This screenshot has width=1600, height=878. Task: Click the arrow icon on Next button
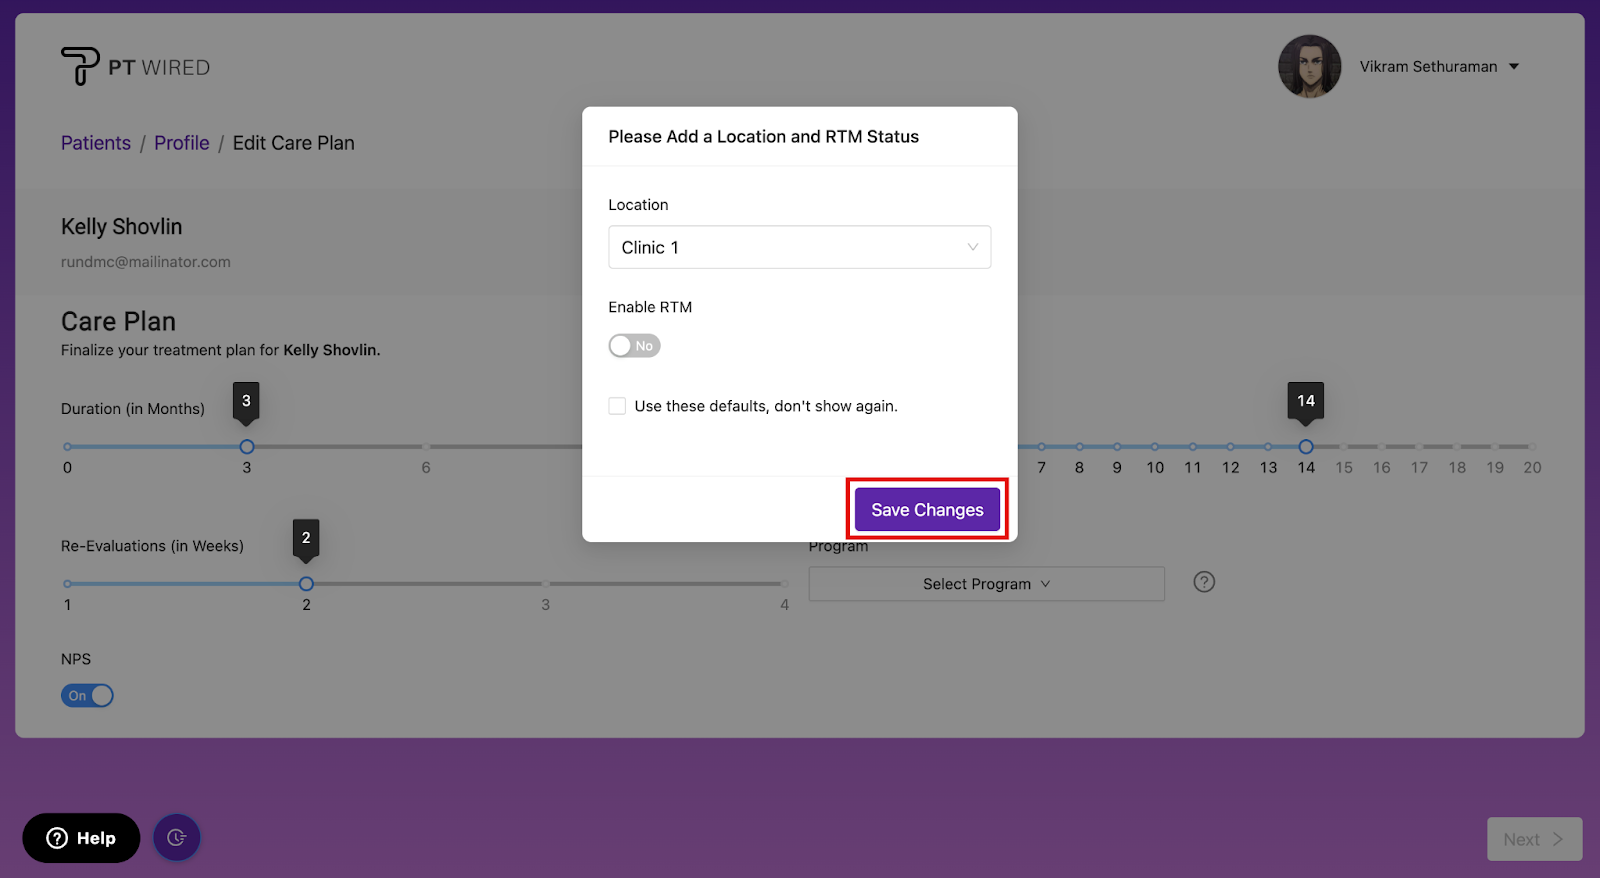tap(1557, 840)
